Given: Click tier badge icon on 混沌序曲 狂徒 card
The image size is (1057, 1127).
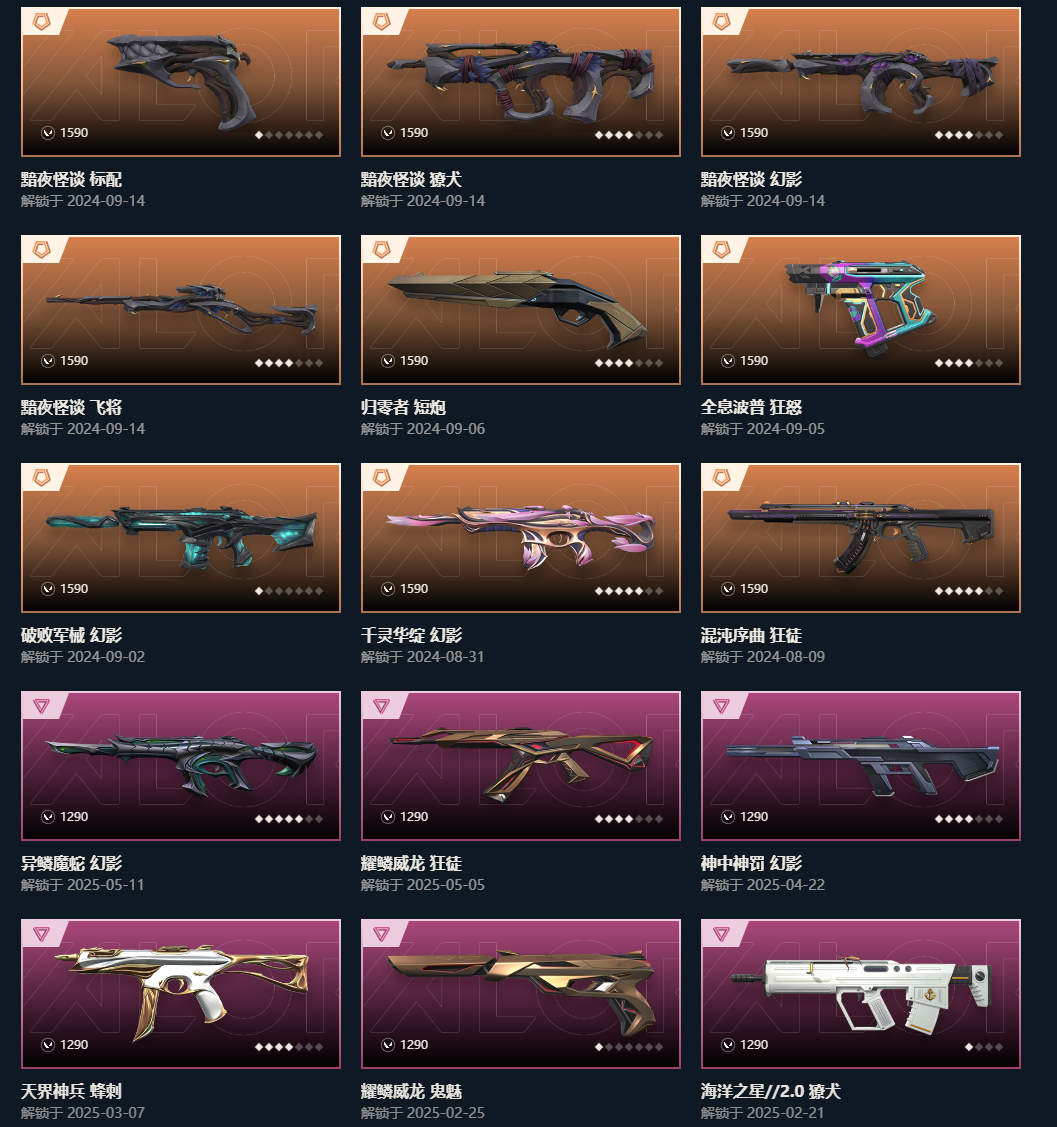Looking at the screenshot, I should click(721, 478).
